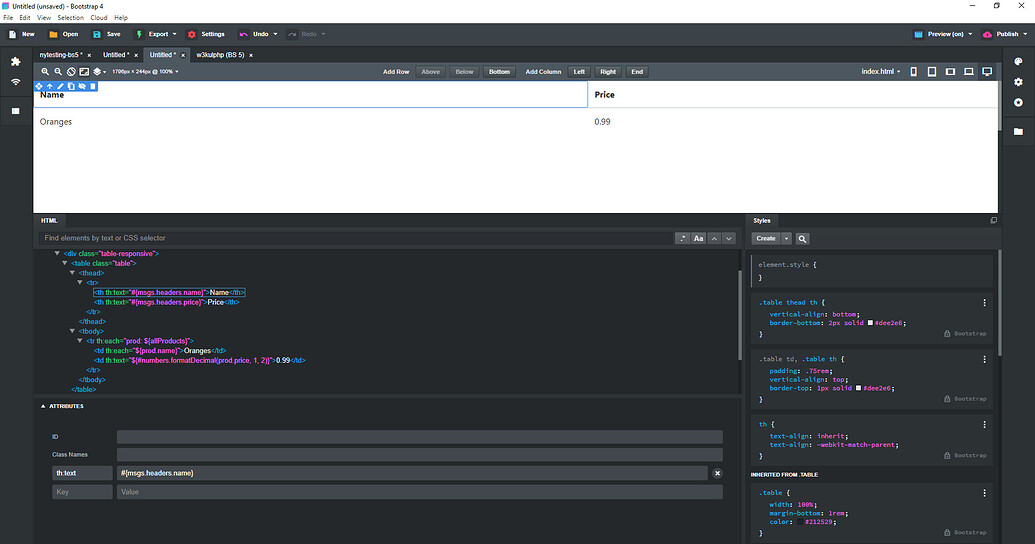Open the Appearance palette panel
This screenshot has width=1035, height=544.
[1018, 61]
